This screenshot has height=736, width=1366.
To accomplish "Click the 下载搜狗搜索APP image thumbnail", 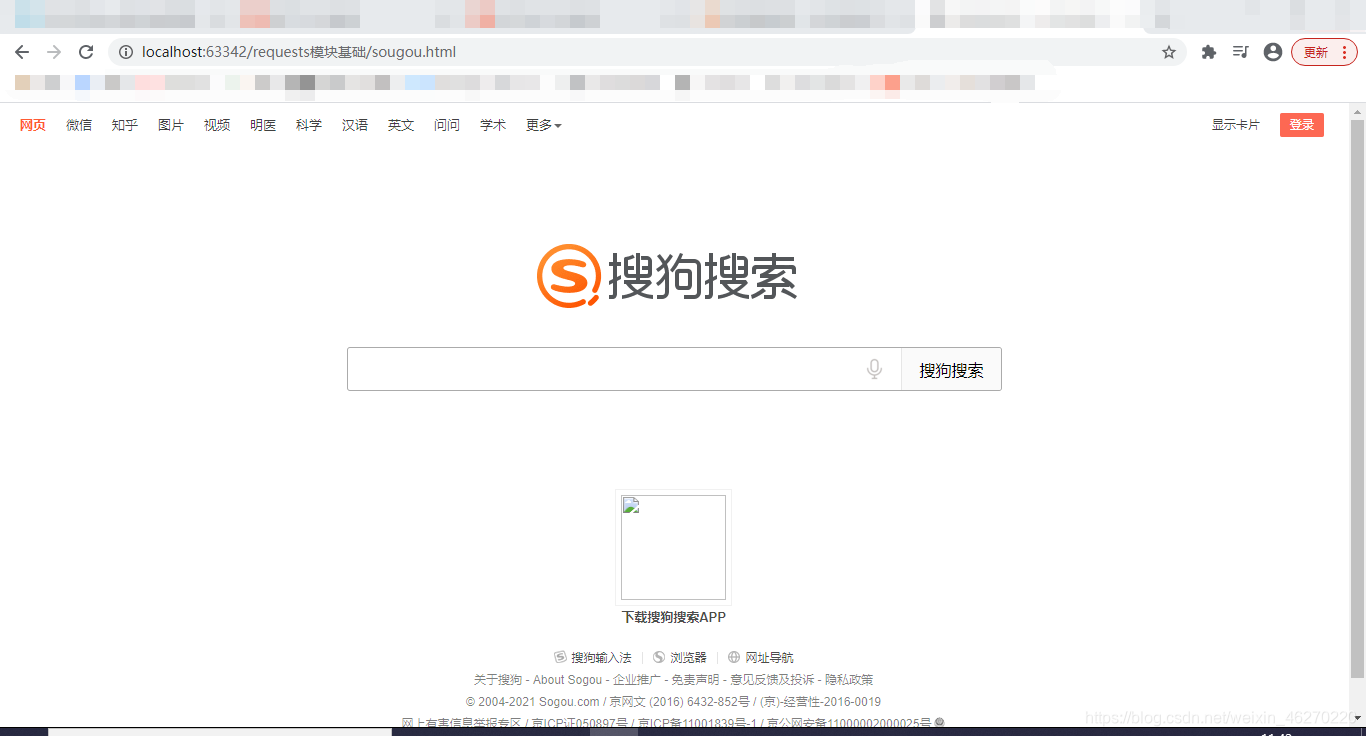I will click(x=673, y=547).
